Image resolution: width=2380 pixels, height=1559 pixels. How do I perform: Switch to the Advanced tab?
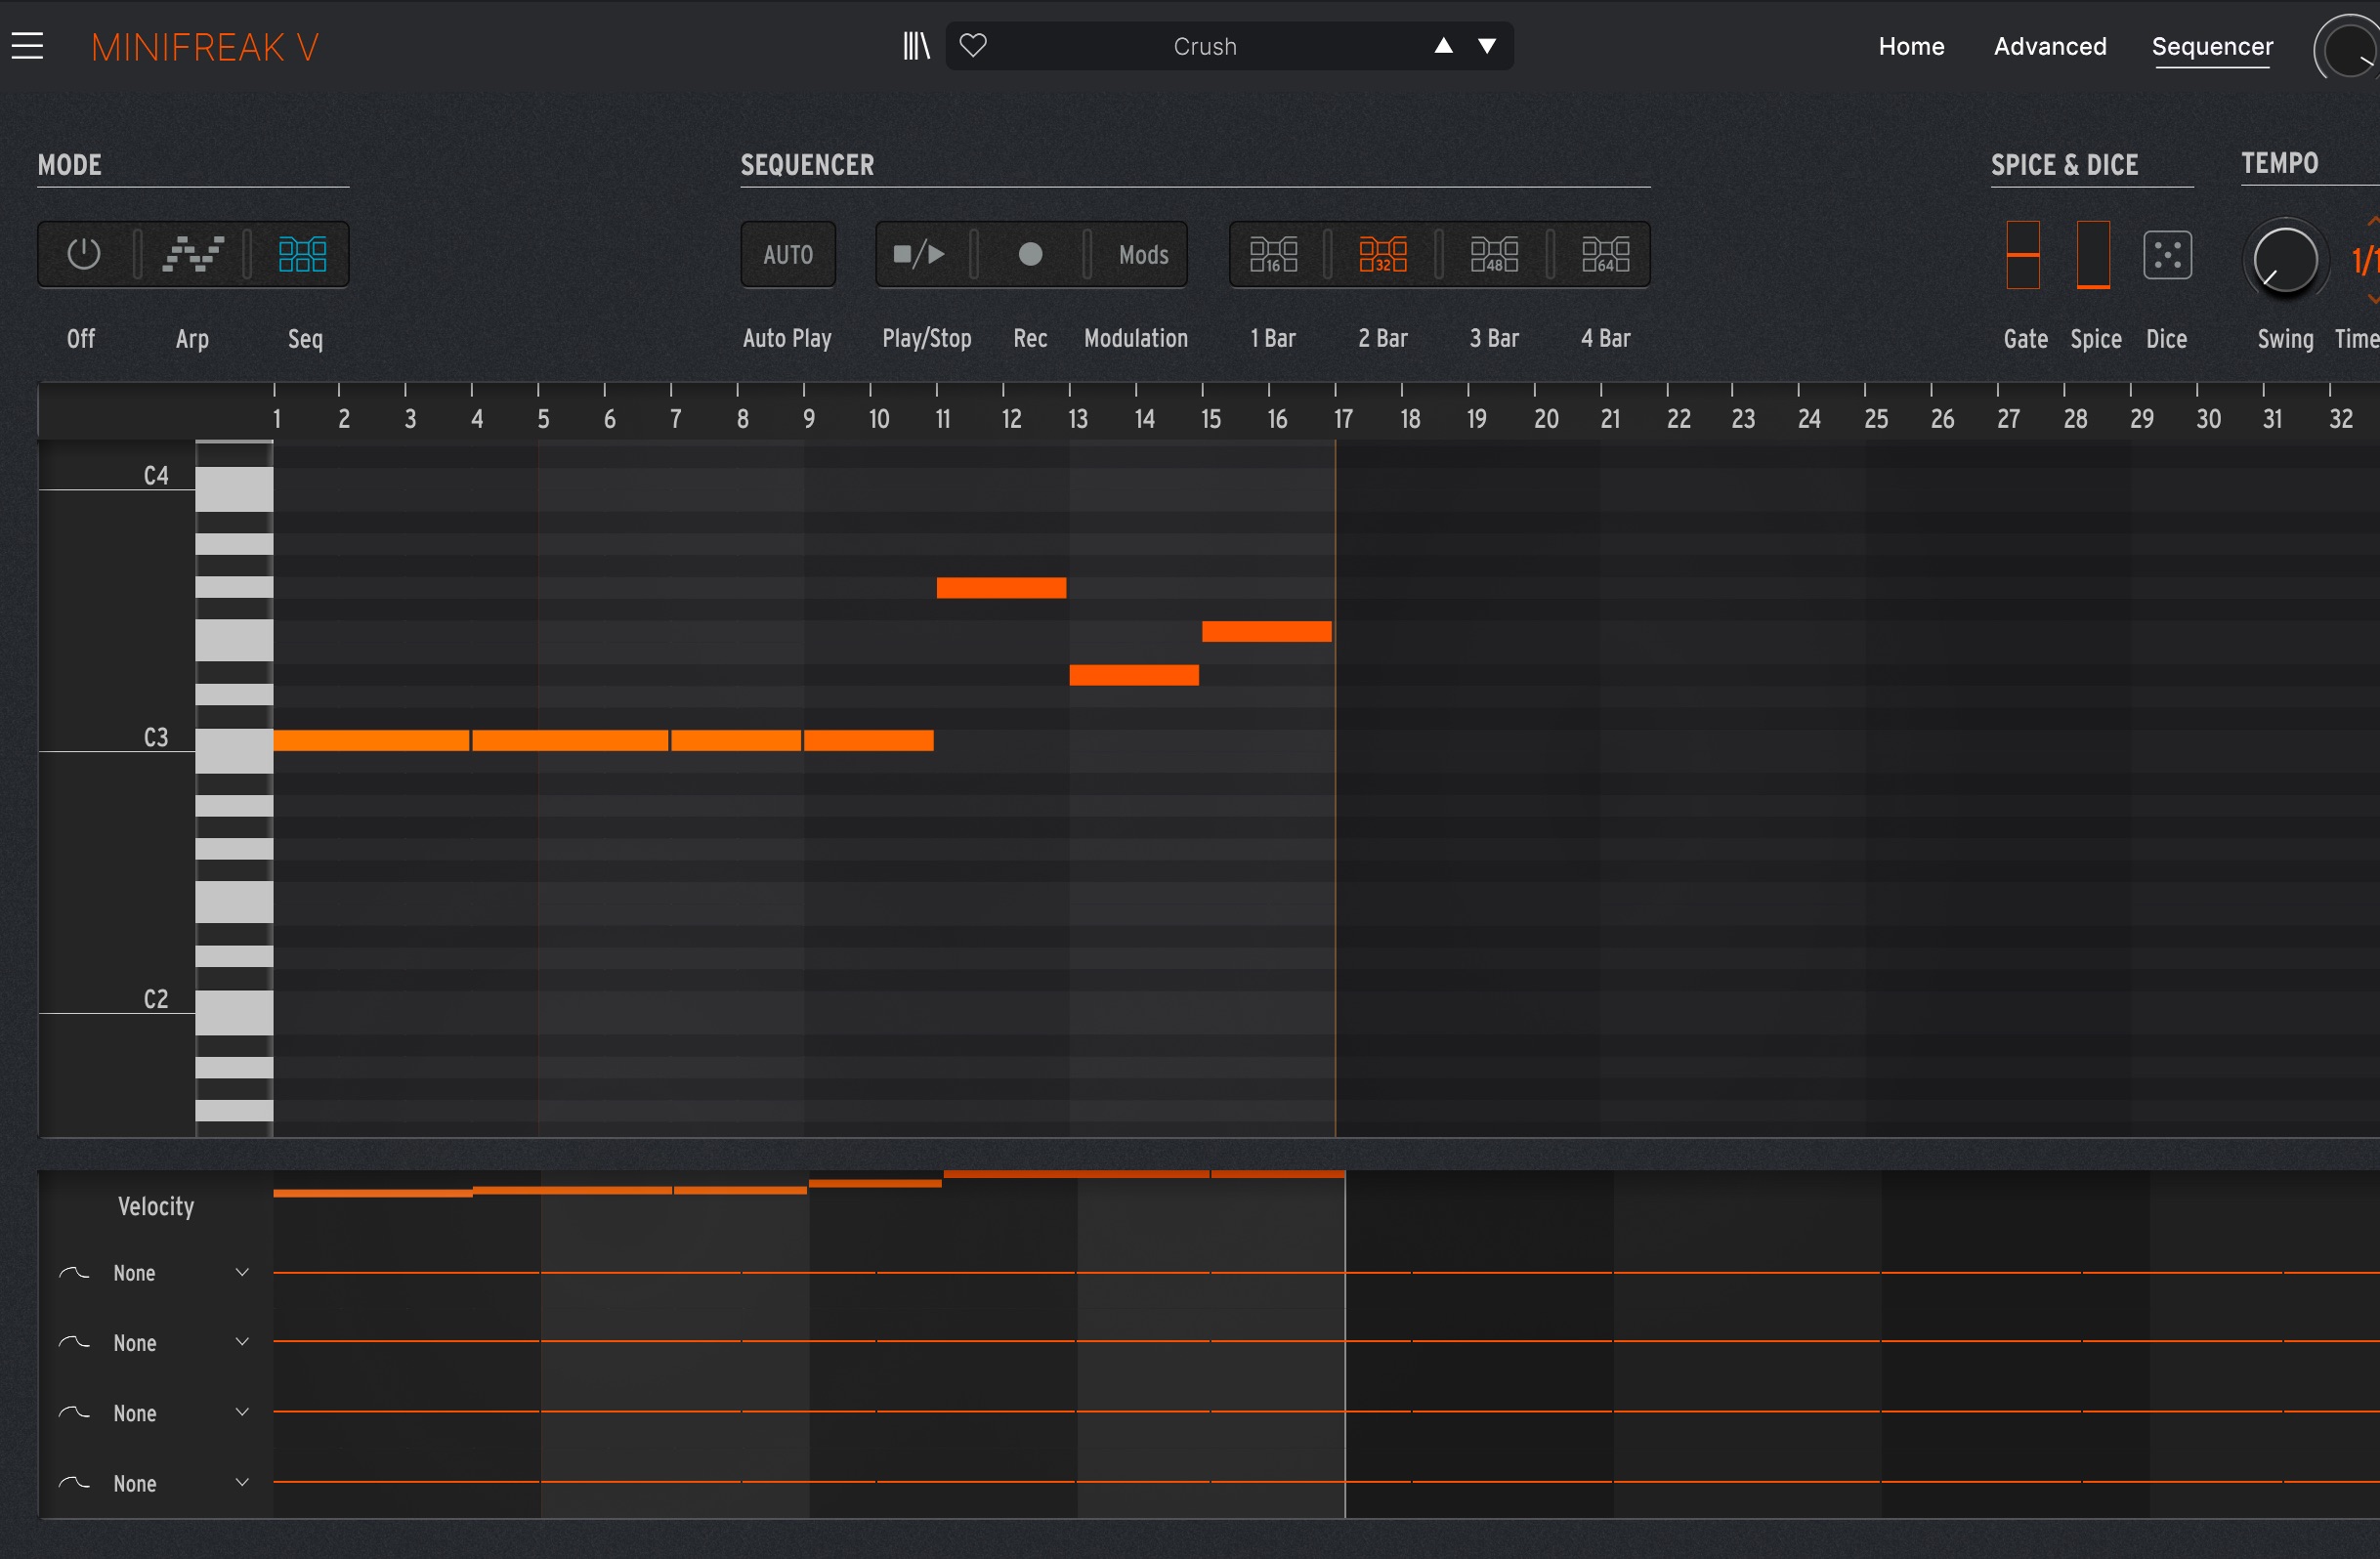tap(2049, 45)
